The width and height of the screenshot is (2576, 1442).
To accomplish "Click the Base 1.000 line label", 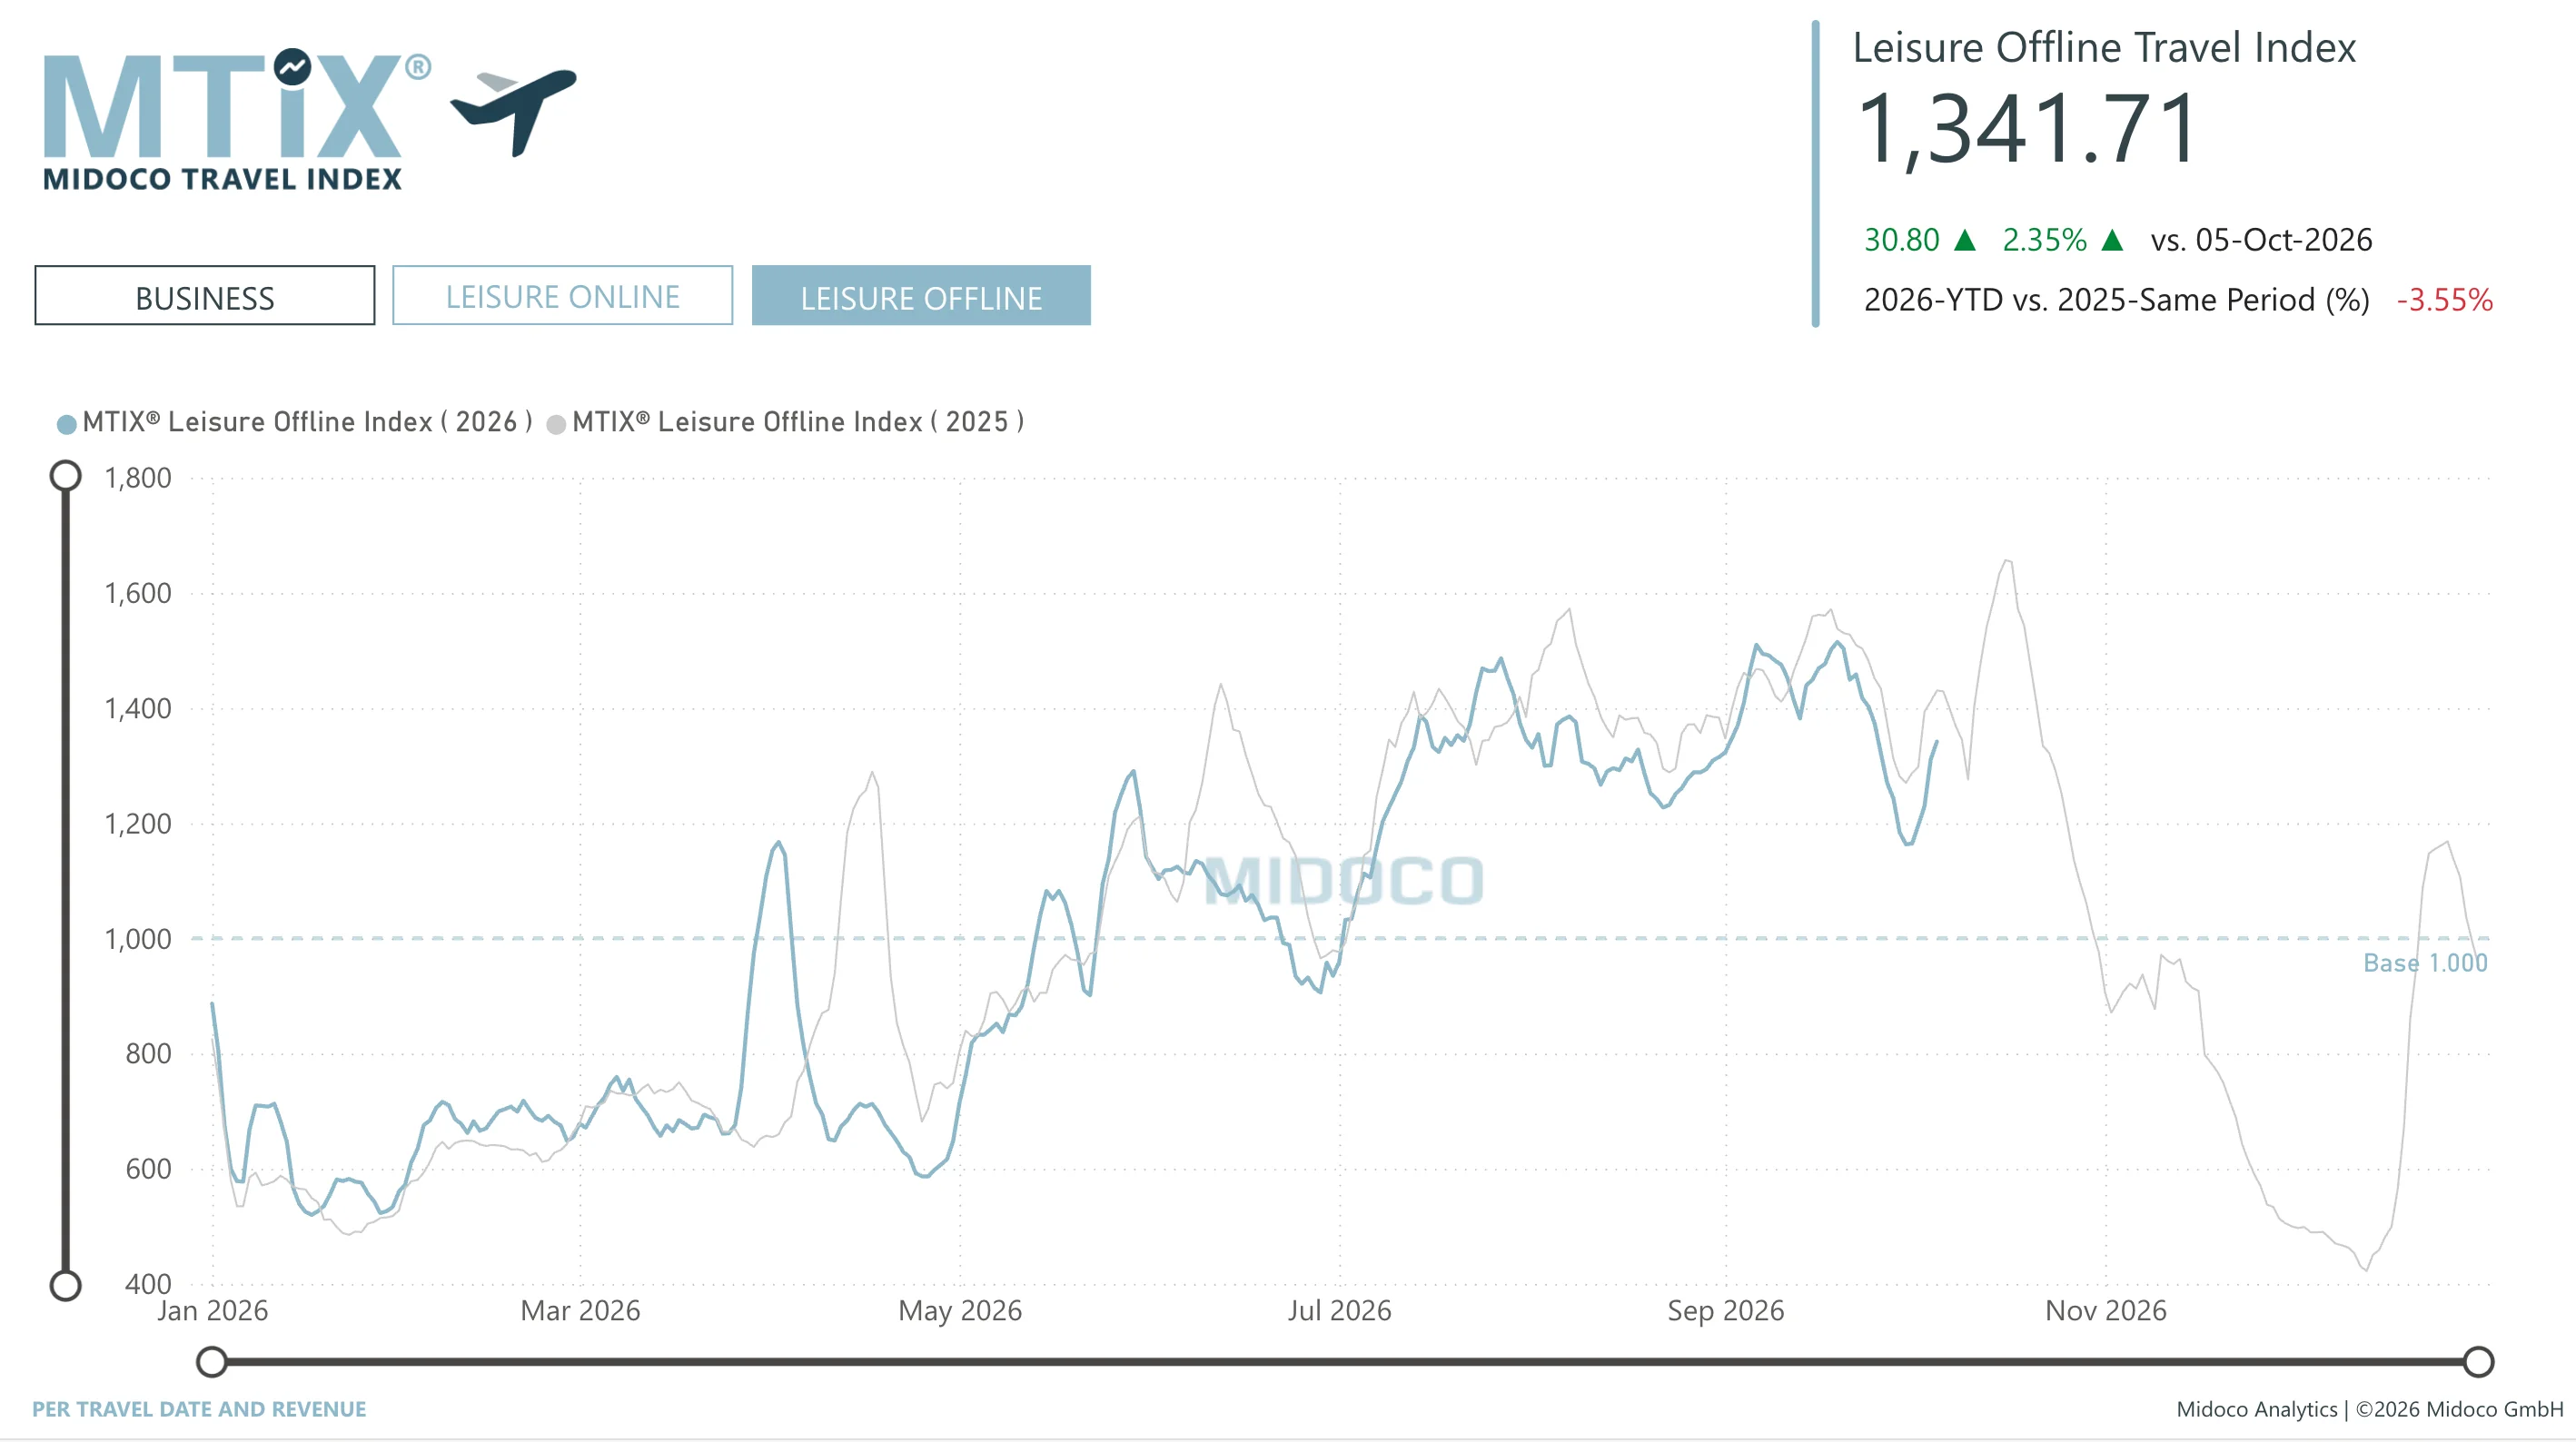I will coord(2424,963).
